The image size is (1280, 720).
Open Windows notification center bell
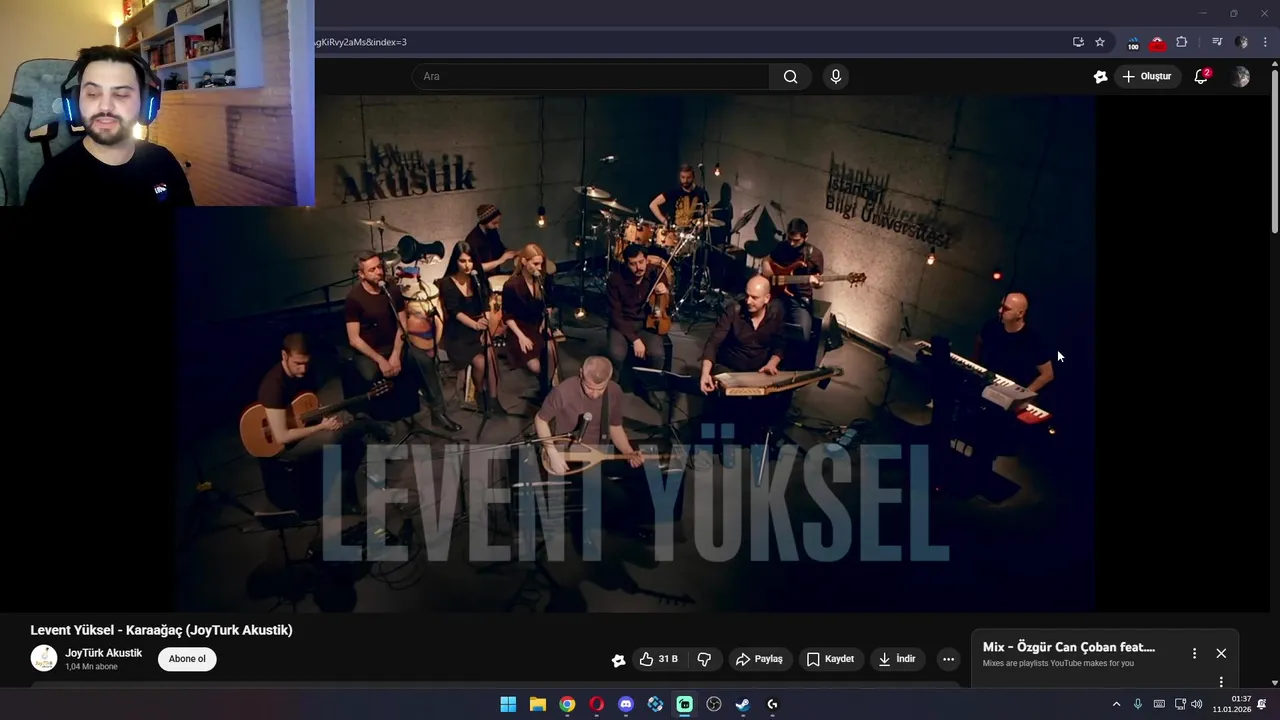coord(1262,704)
